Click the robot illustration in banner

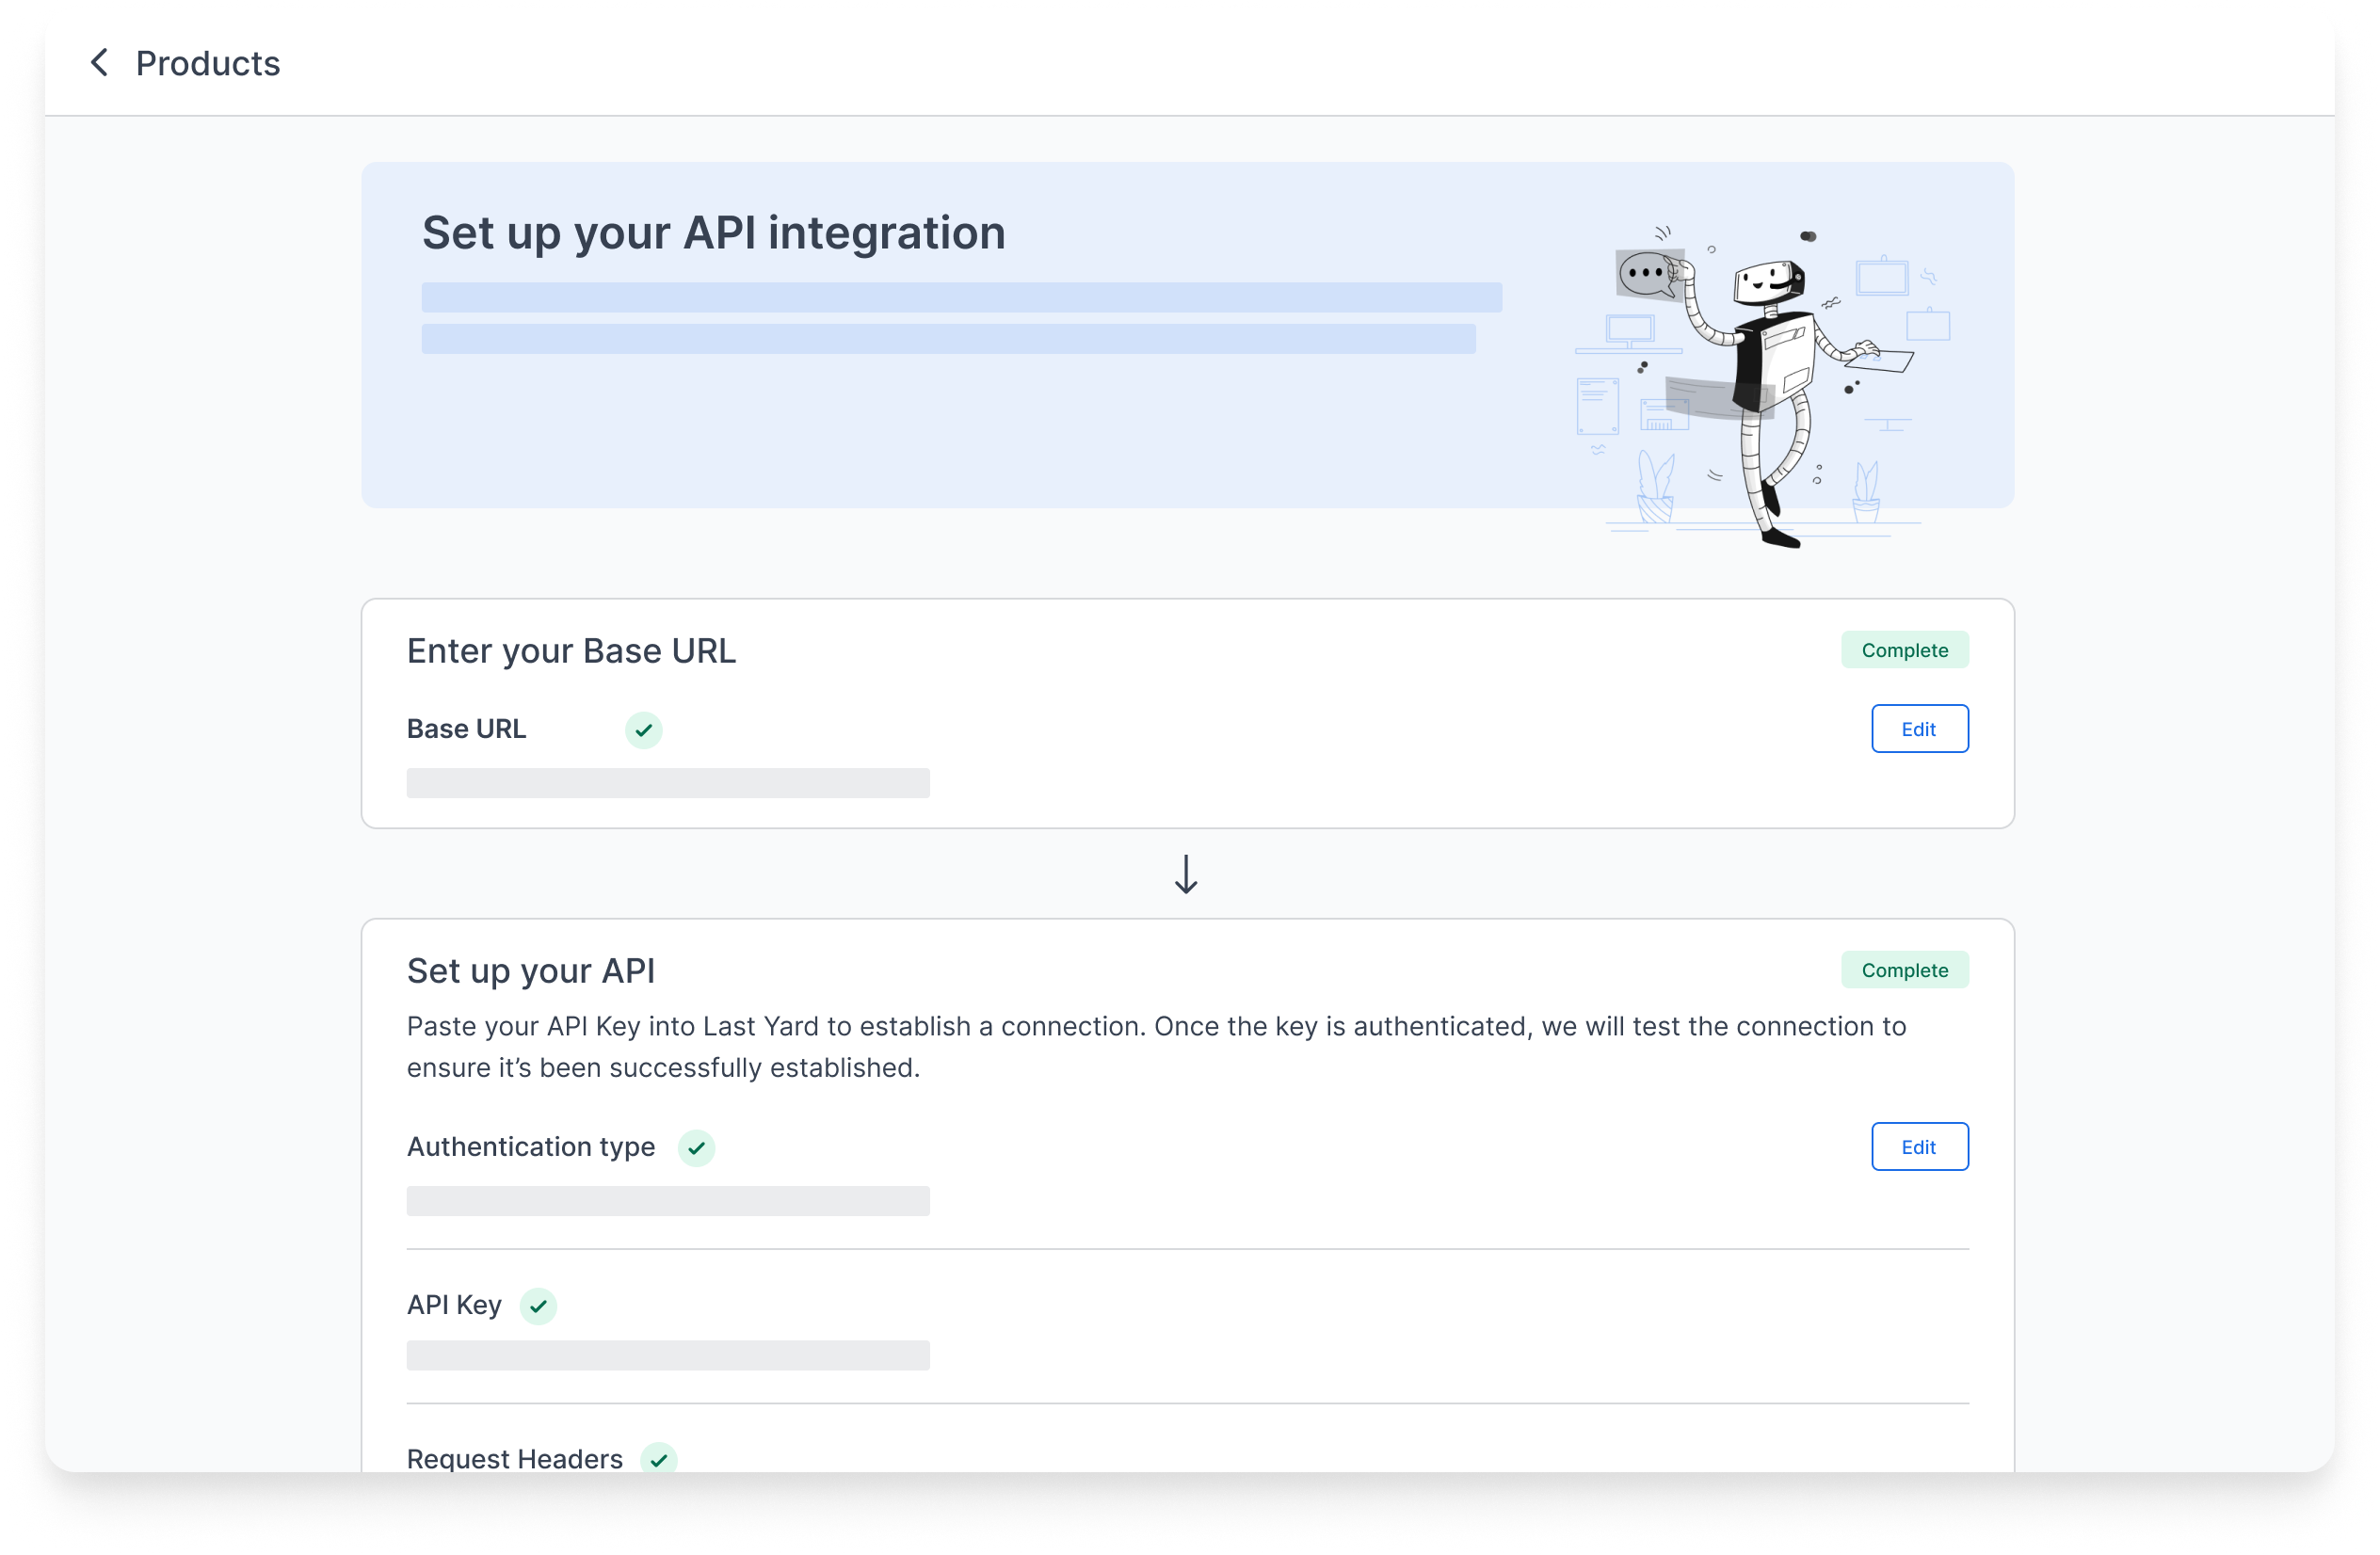coord(1763,385)
